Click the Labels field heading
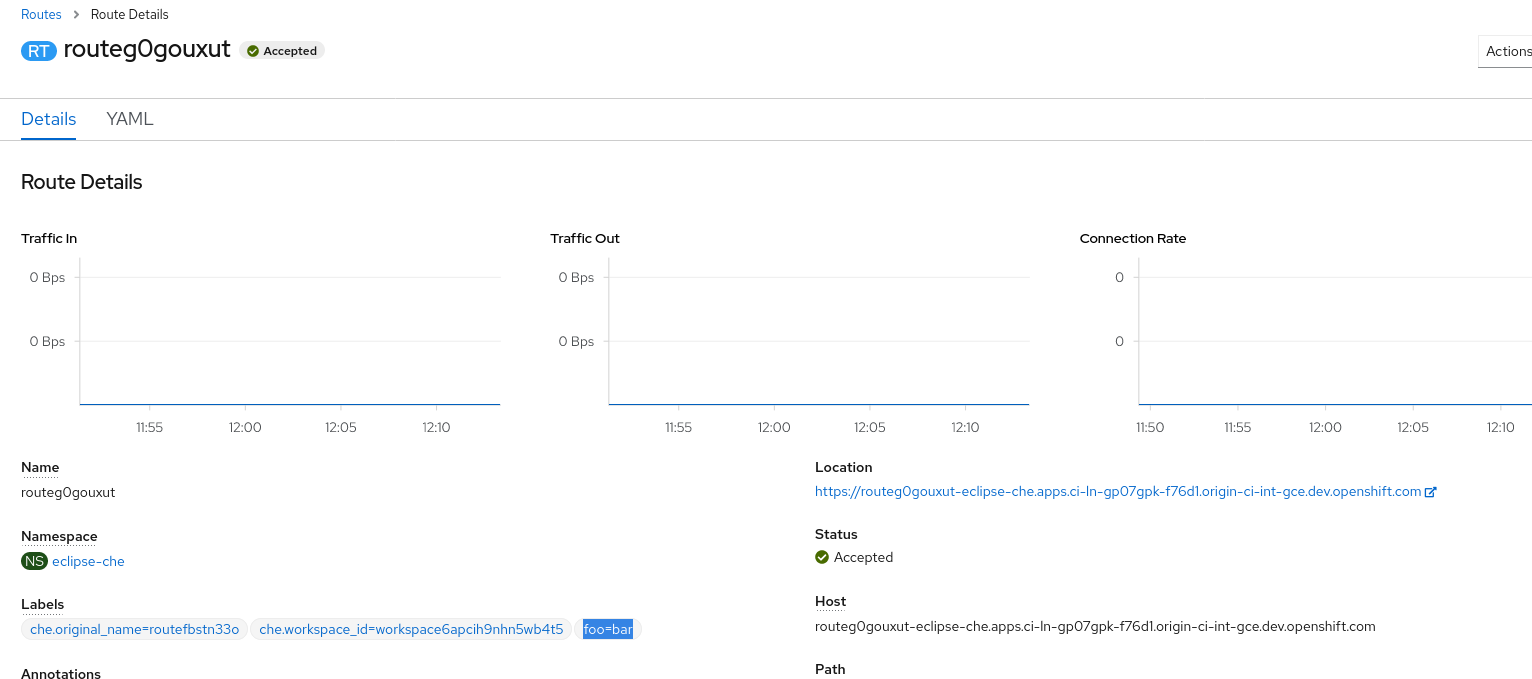 coord(42,604)
